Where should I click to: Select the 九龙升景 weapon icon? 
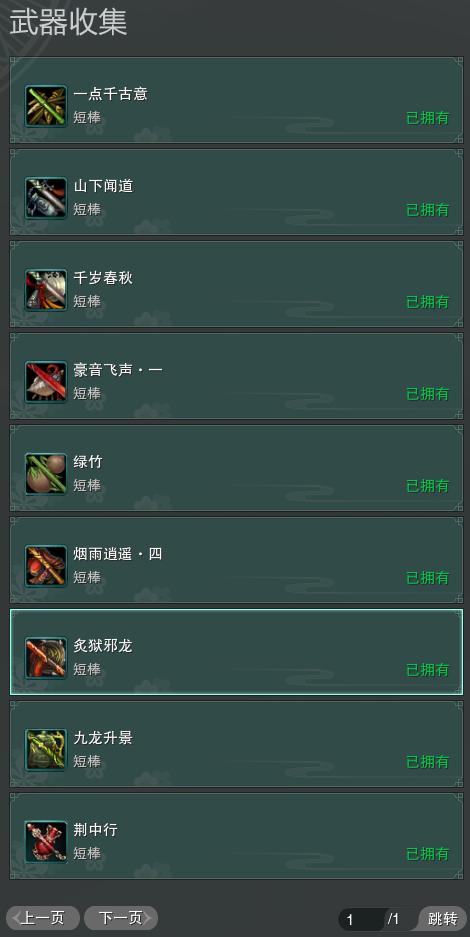point(46,750)
